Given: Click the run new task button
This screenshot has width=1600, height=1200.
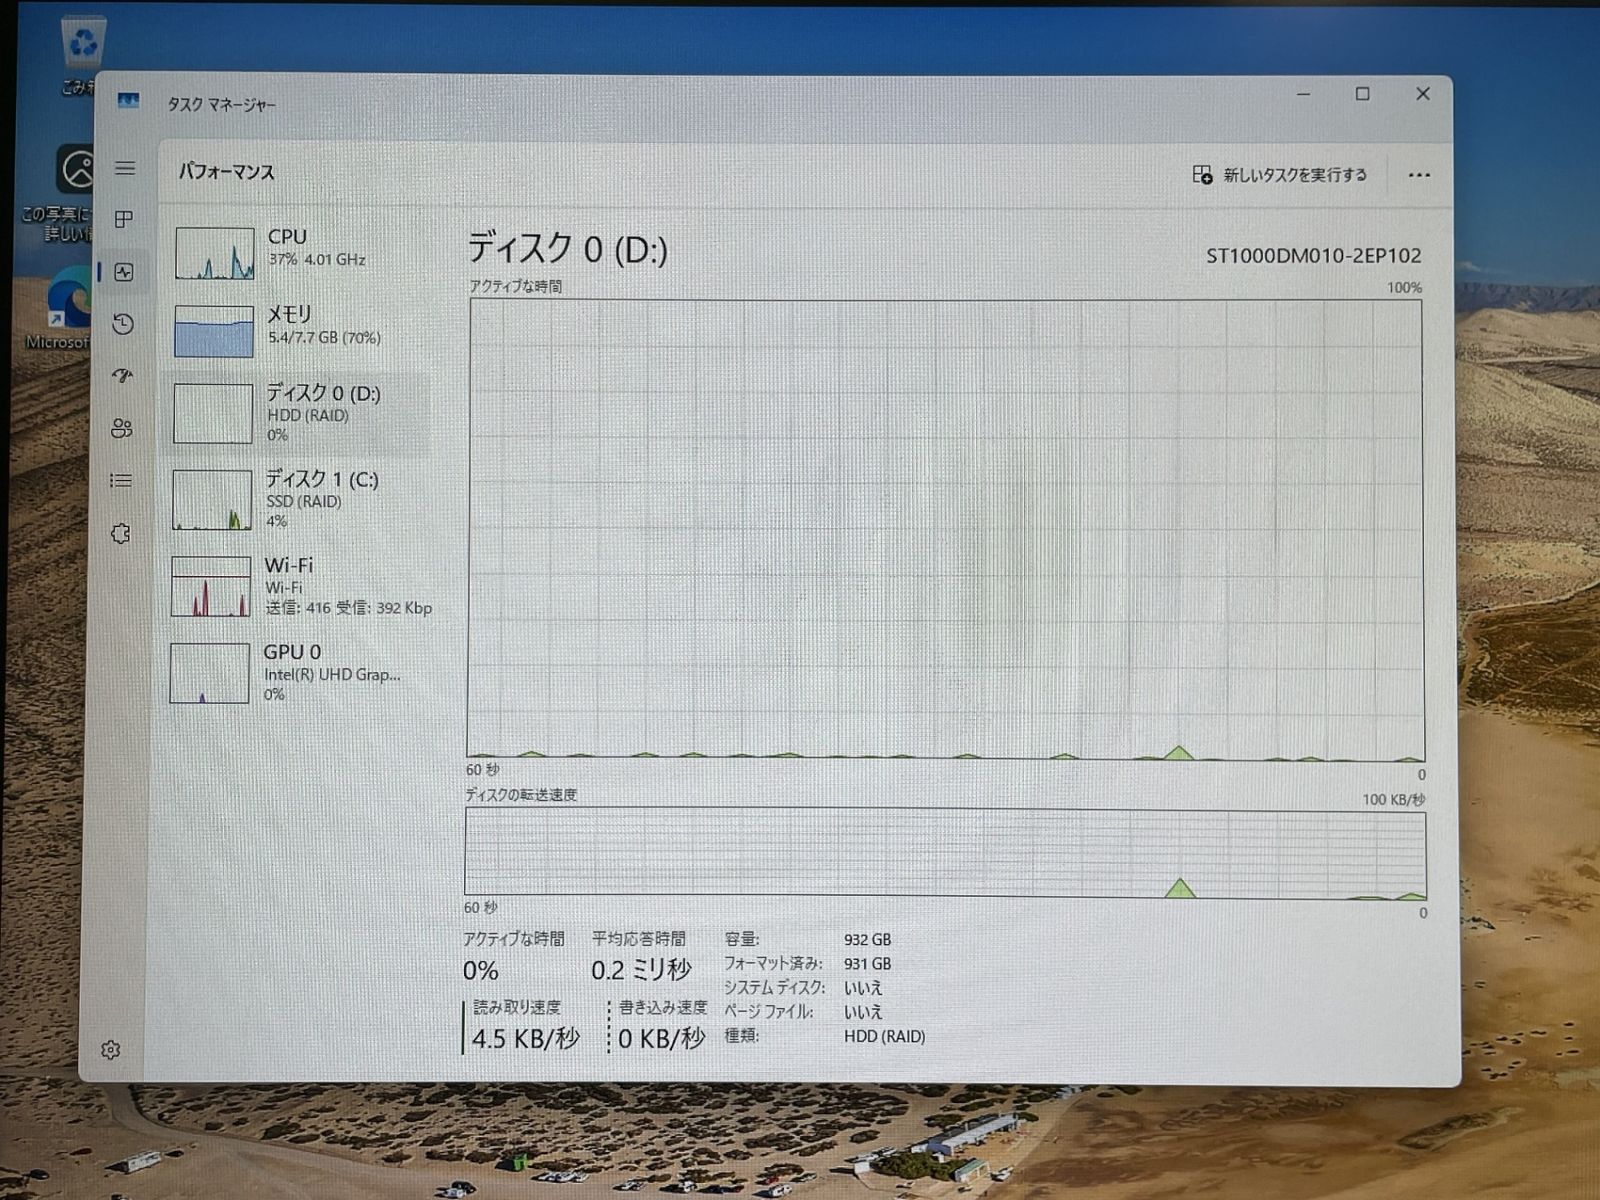Looking at the screenshot, I should (1279, 175).
